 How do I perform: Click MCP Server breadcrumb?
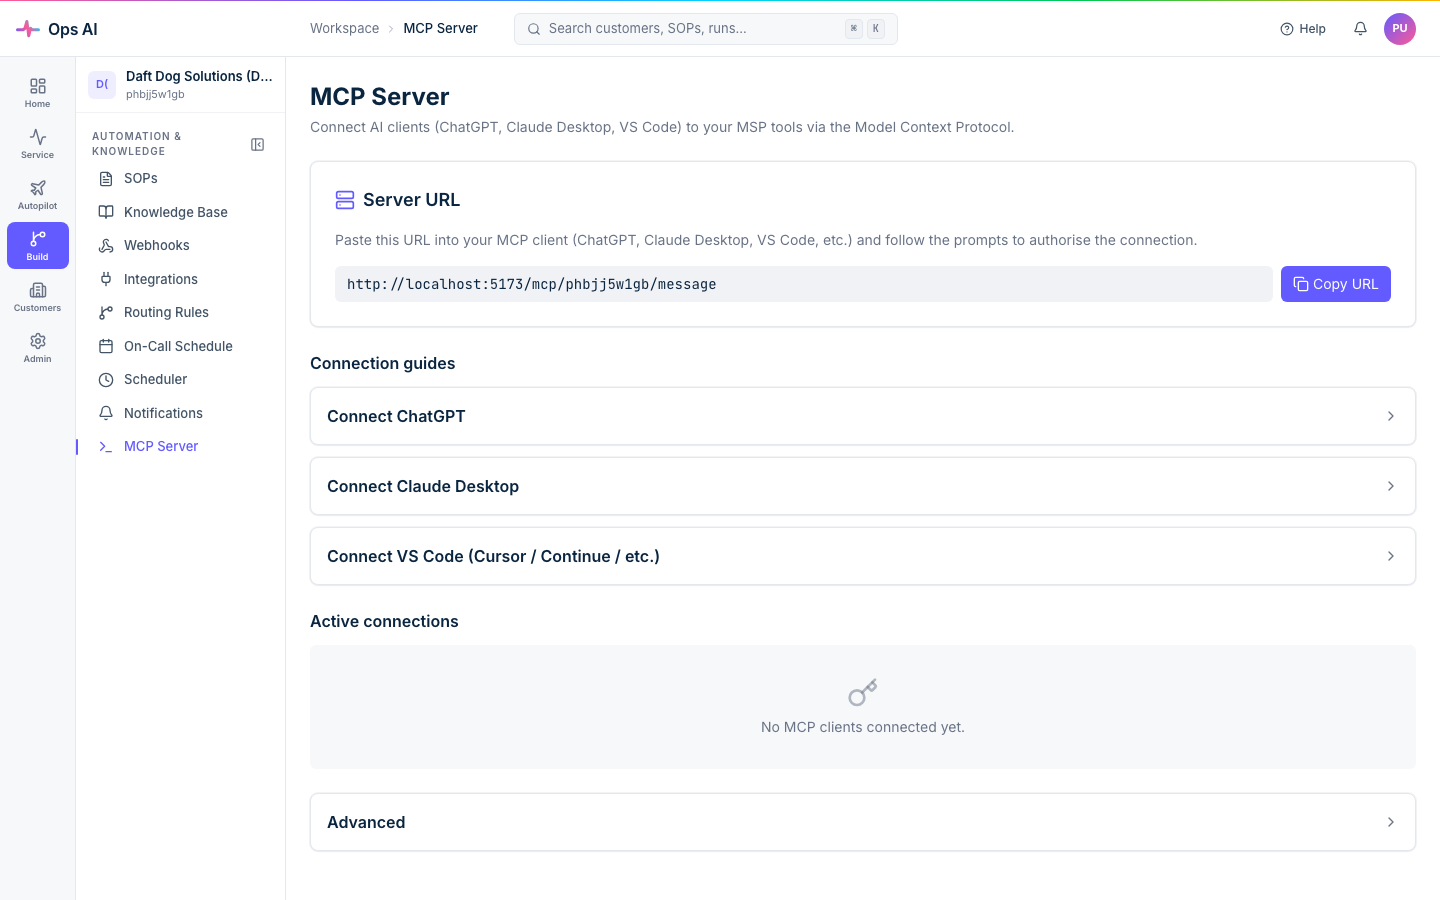[440, 28]
